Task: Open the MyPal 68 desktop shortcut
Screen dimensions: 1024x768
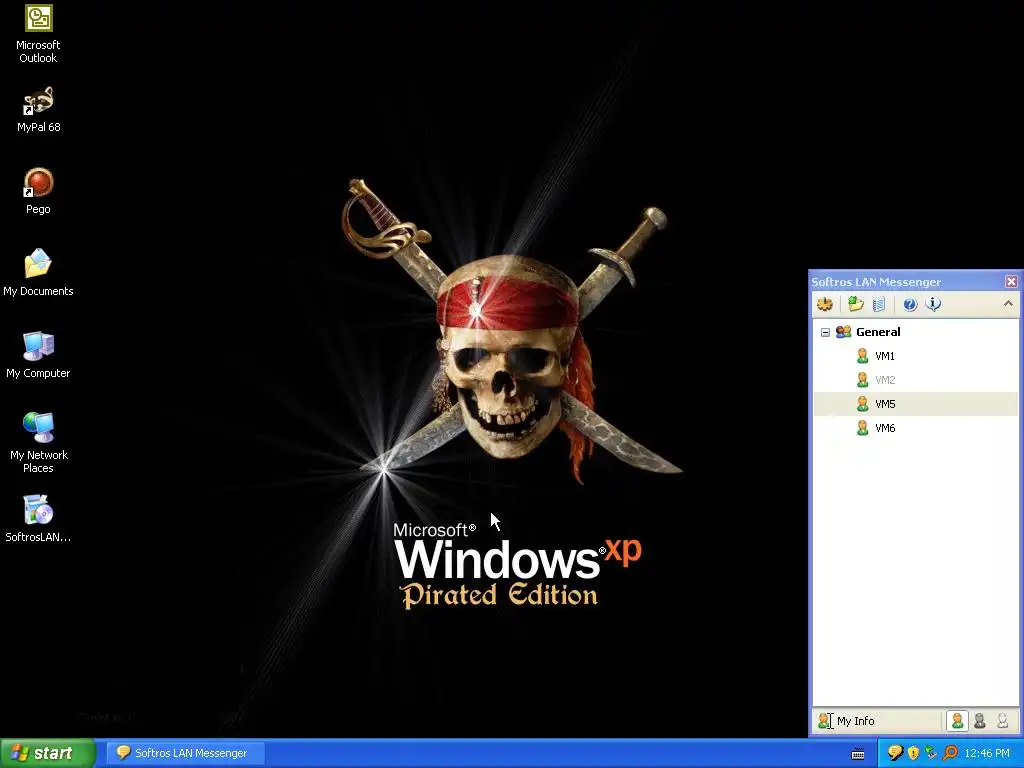Action: click(x=38, y=110)
